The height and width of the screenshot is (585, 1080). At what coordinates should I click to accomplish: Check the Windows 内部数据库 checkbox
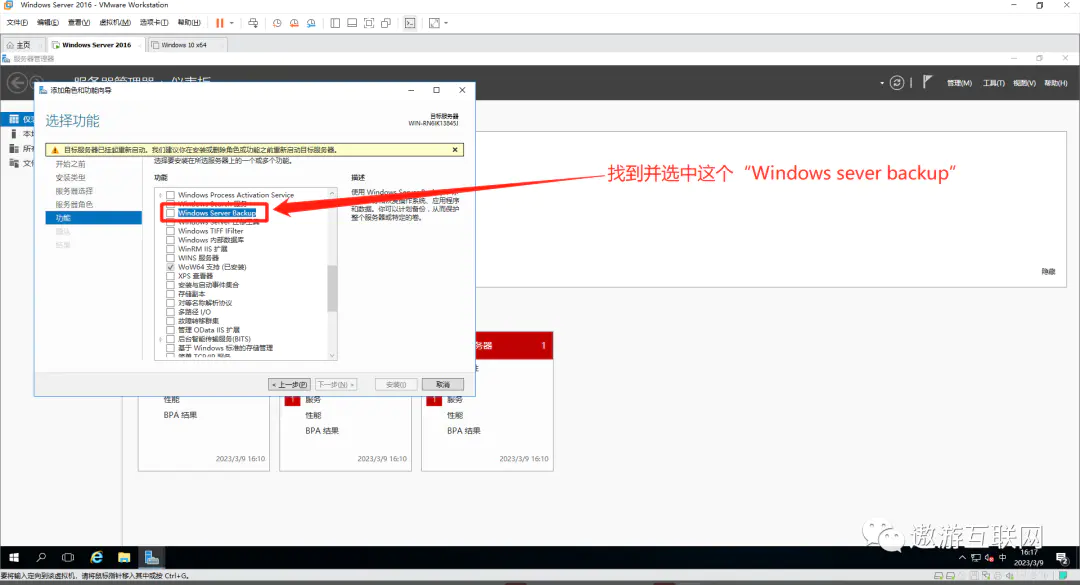170,240
